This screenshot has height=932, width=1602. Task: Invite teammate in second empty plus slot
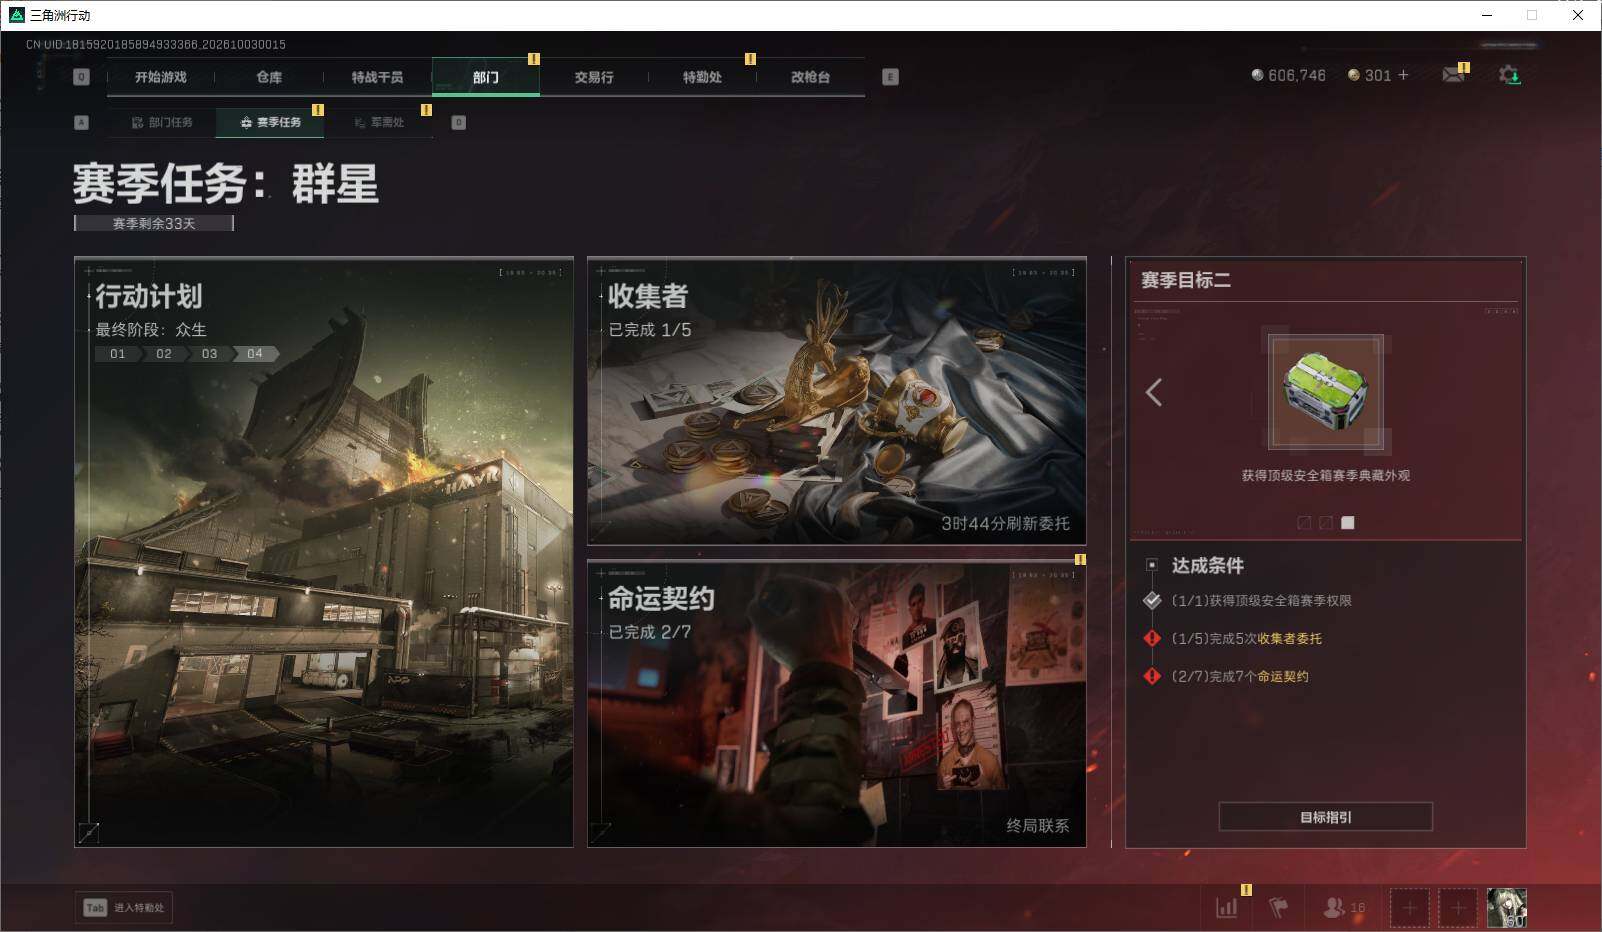click(1458, 908)
